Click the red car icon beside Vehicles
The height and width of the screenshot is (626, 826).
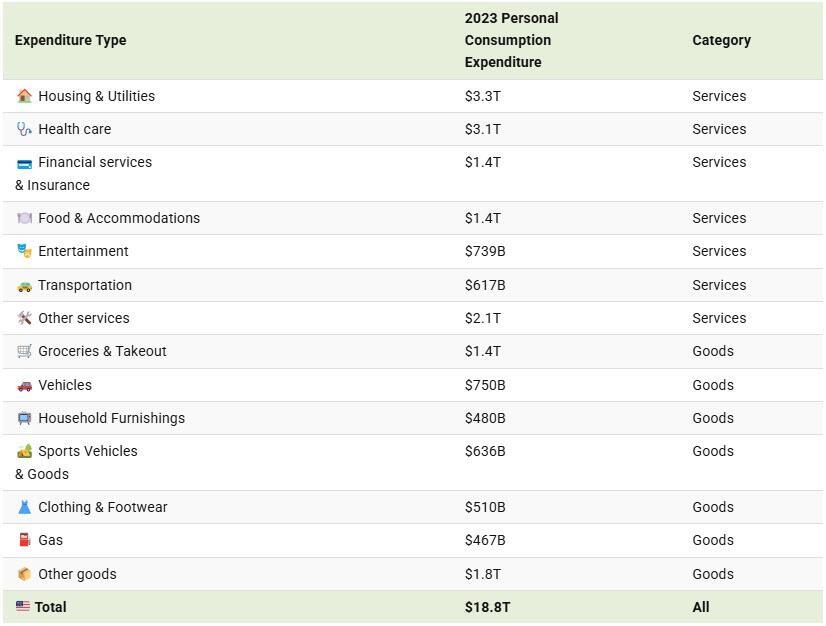[24, 385]
